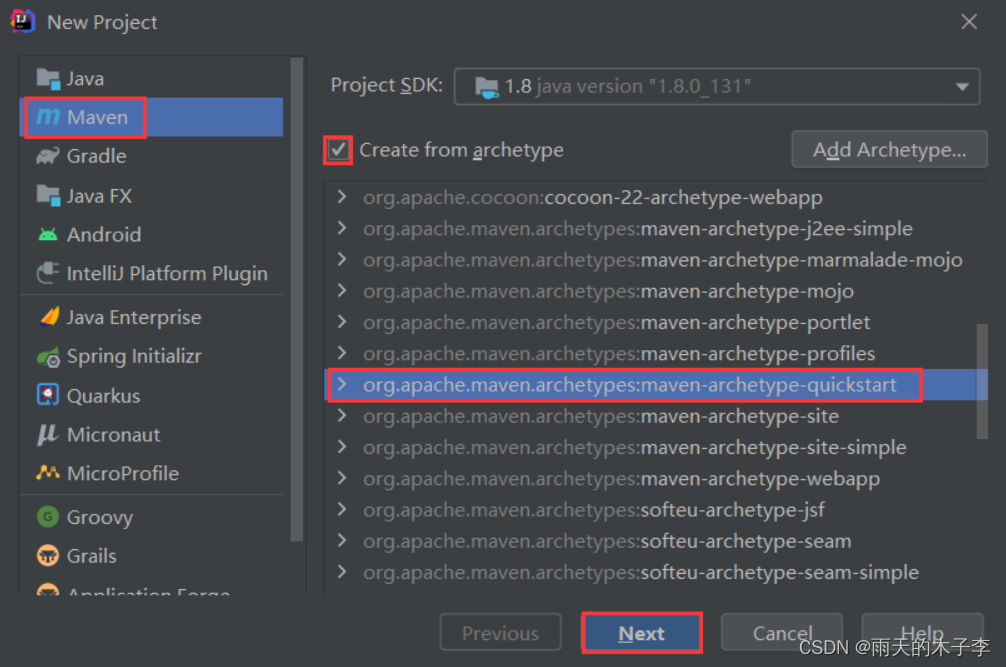Screen dimensions: 1006x667
Task: Click the Next button
Action: (x=642, y=633)
